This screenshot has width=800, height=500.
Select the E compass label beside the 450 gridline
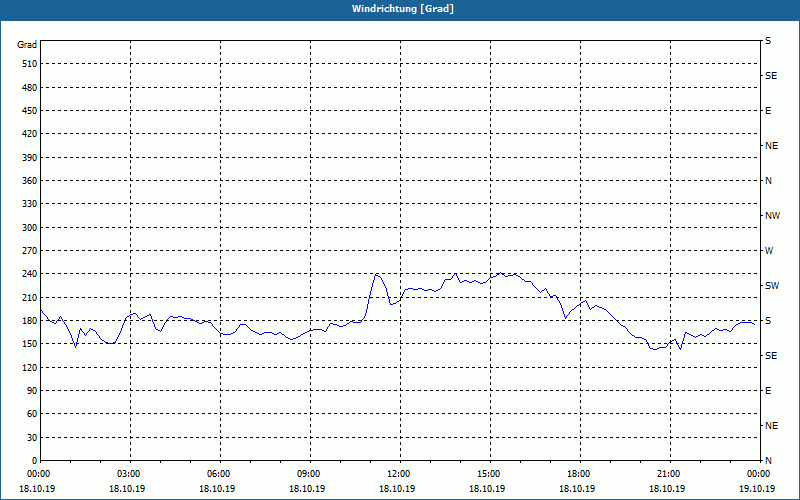[768, 111]
